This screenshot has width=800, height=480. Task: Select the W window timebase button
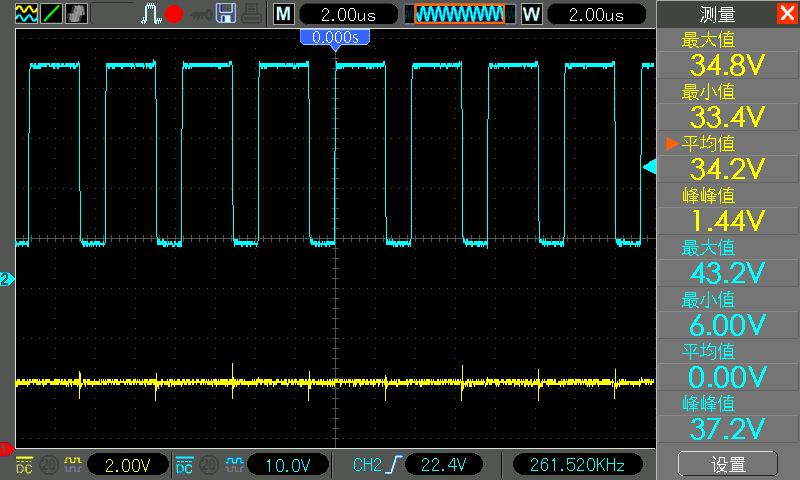pos(531,14)
